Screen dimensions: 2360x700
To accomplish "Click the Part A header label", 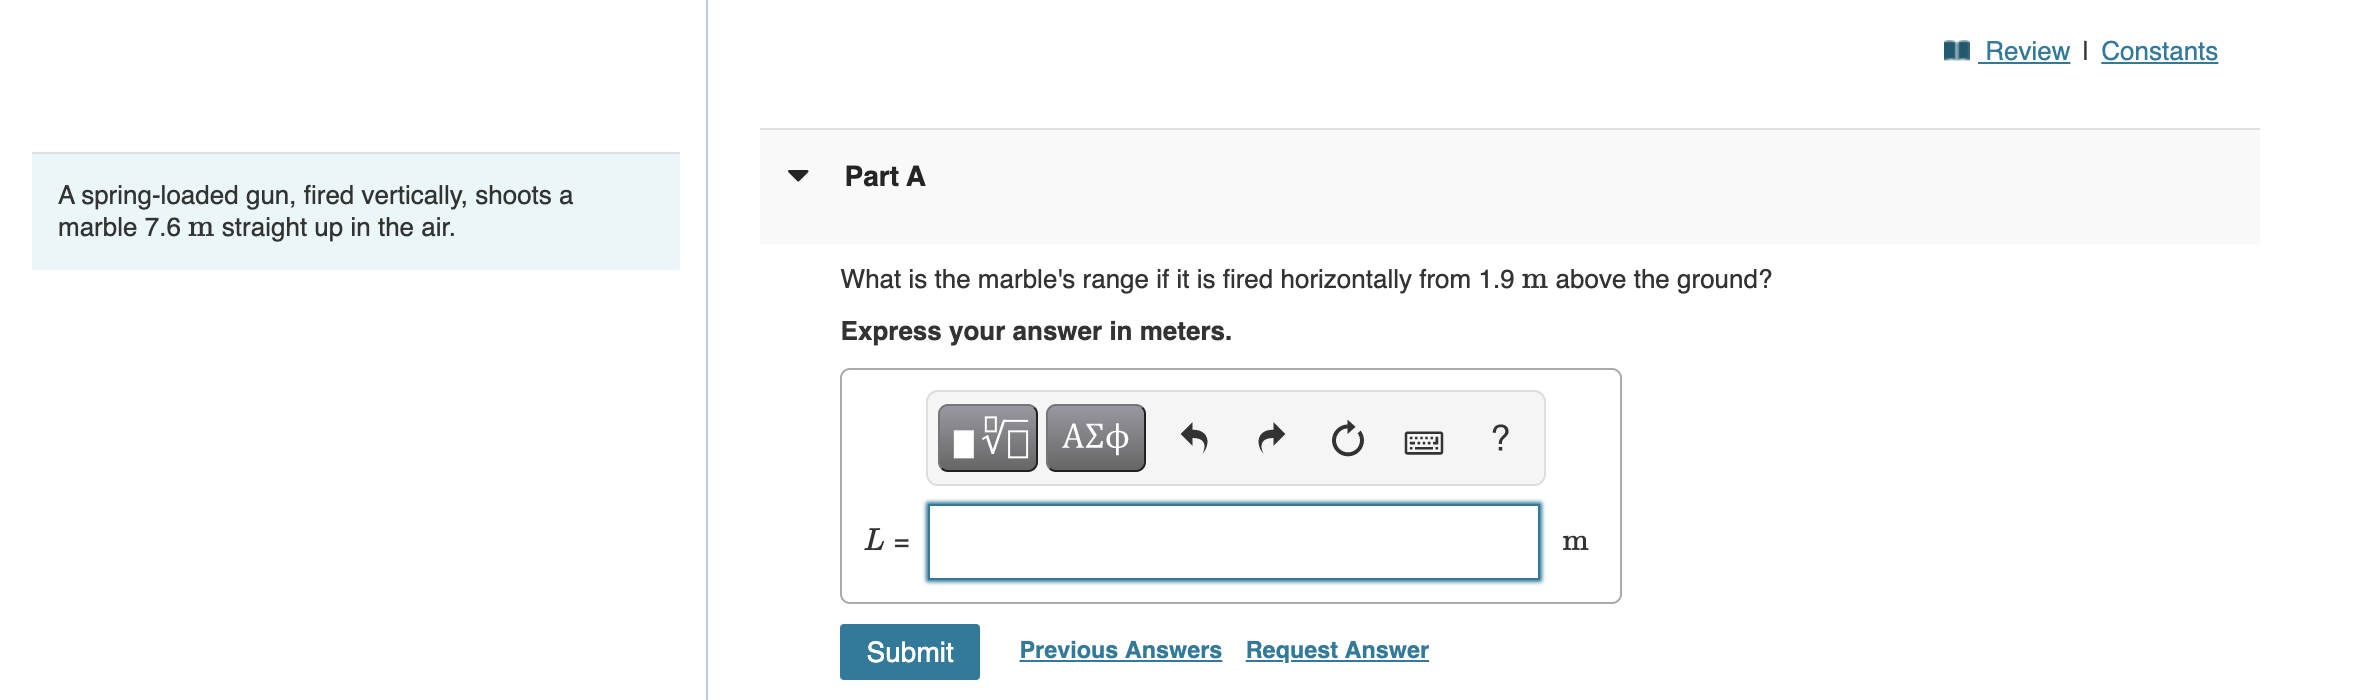I will pyautogui.click(x=885, y=177).
